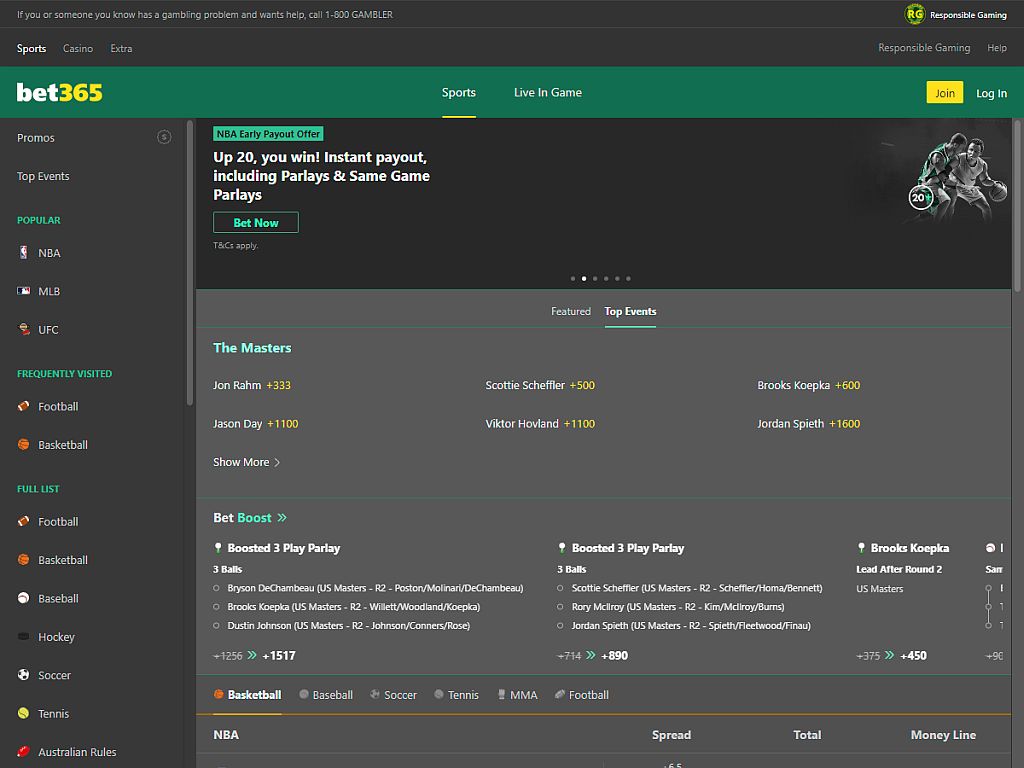Expand Show More under The Masters odds

pos(246,462)
